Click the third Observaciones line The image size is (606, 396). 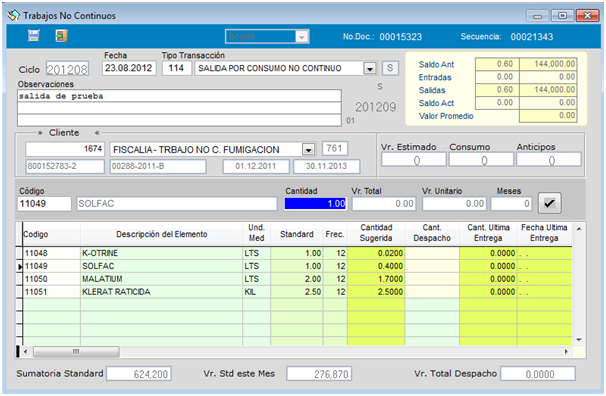tap(179, 120)
